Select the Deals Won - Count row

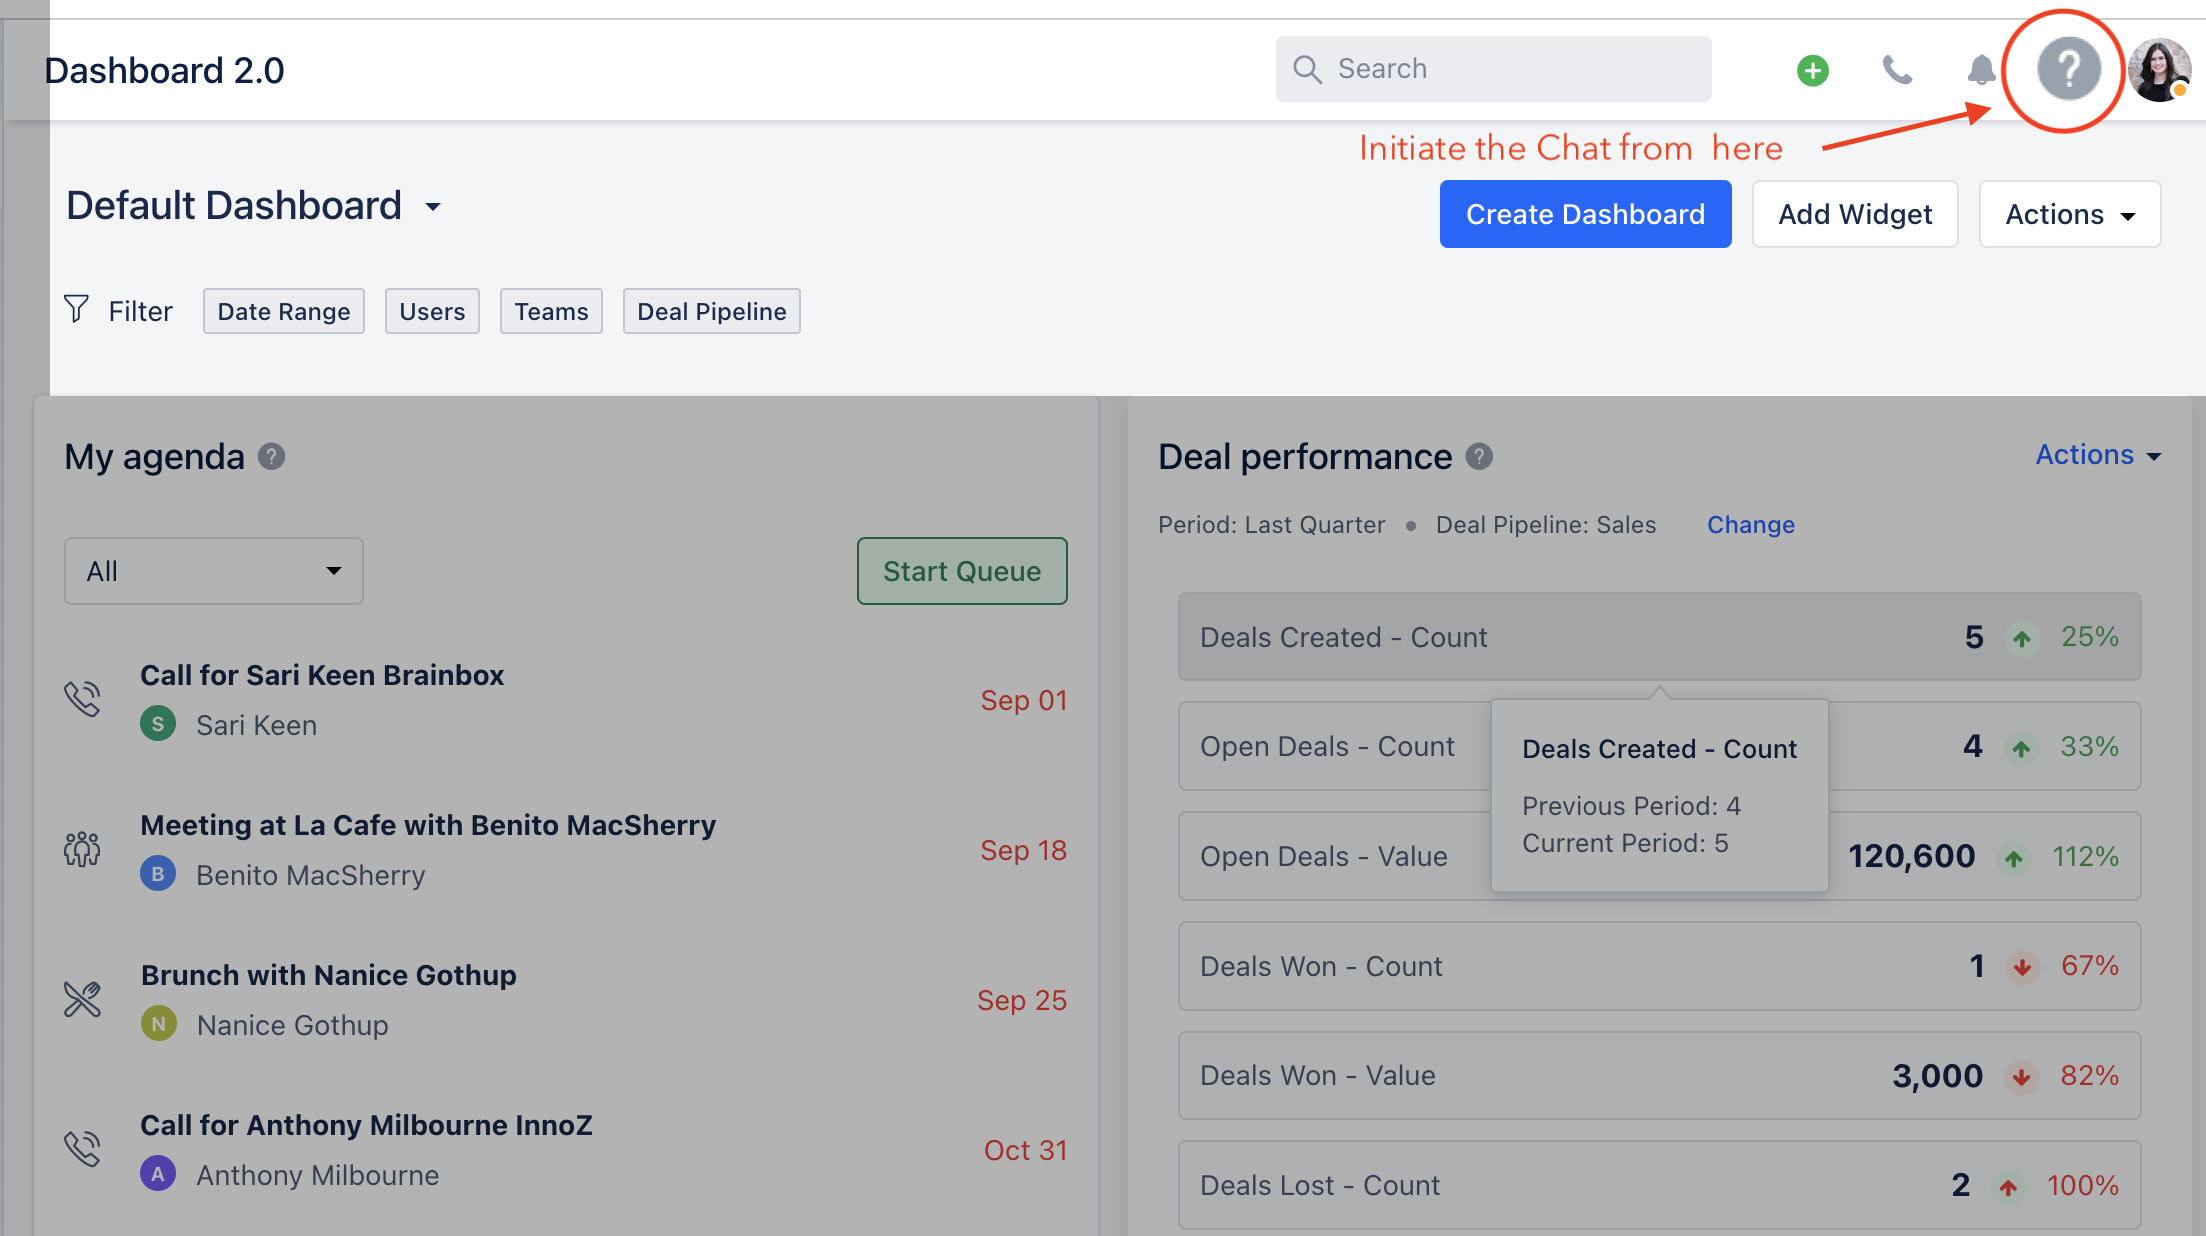(1659, 966)
